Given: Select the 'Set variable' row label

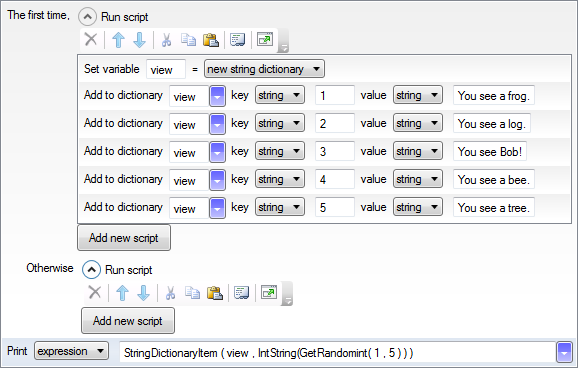Looking at the screenshot, I should tap(112, 69).
